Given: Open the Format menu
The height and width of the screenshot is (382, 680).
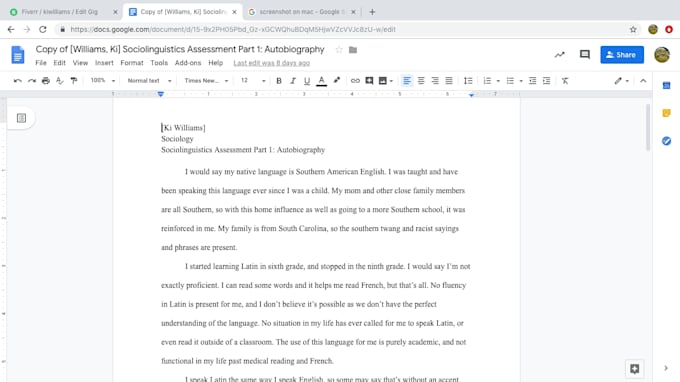Looking at the screenshot, I should (x=132, y=63).
